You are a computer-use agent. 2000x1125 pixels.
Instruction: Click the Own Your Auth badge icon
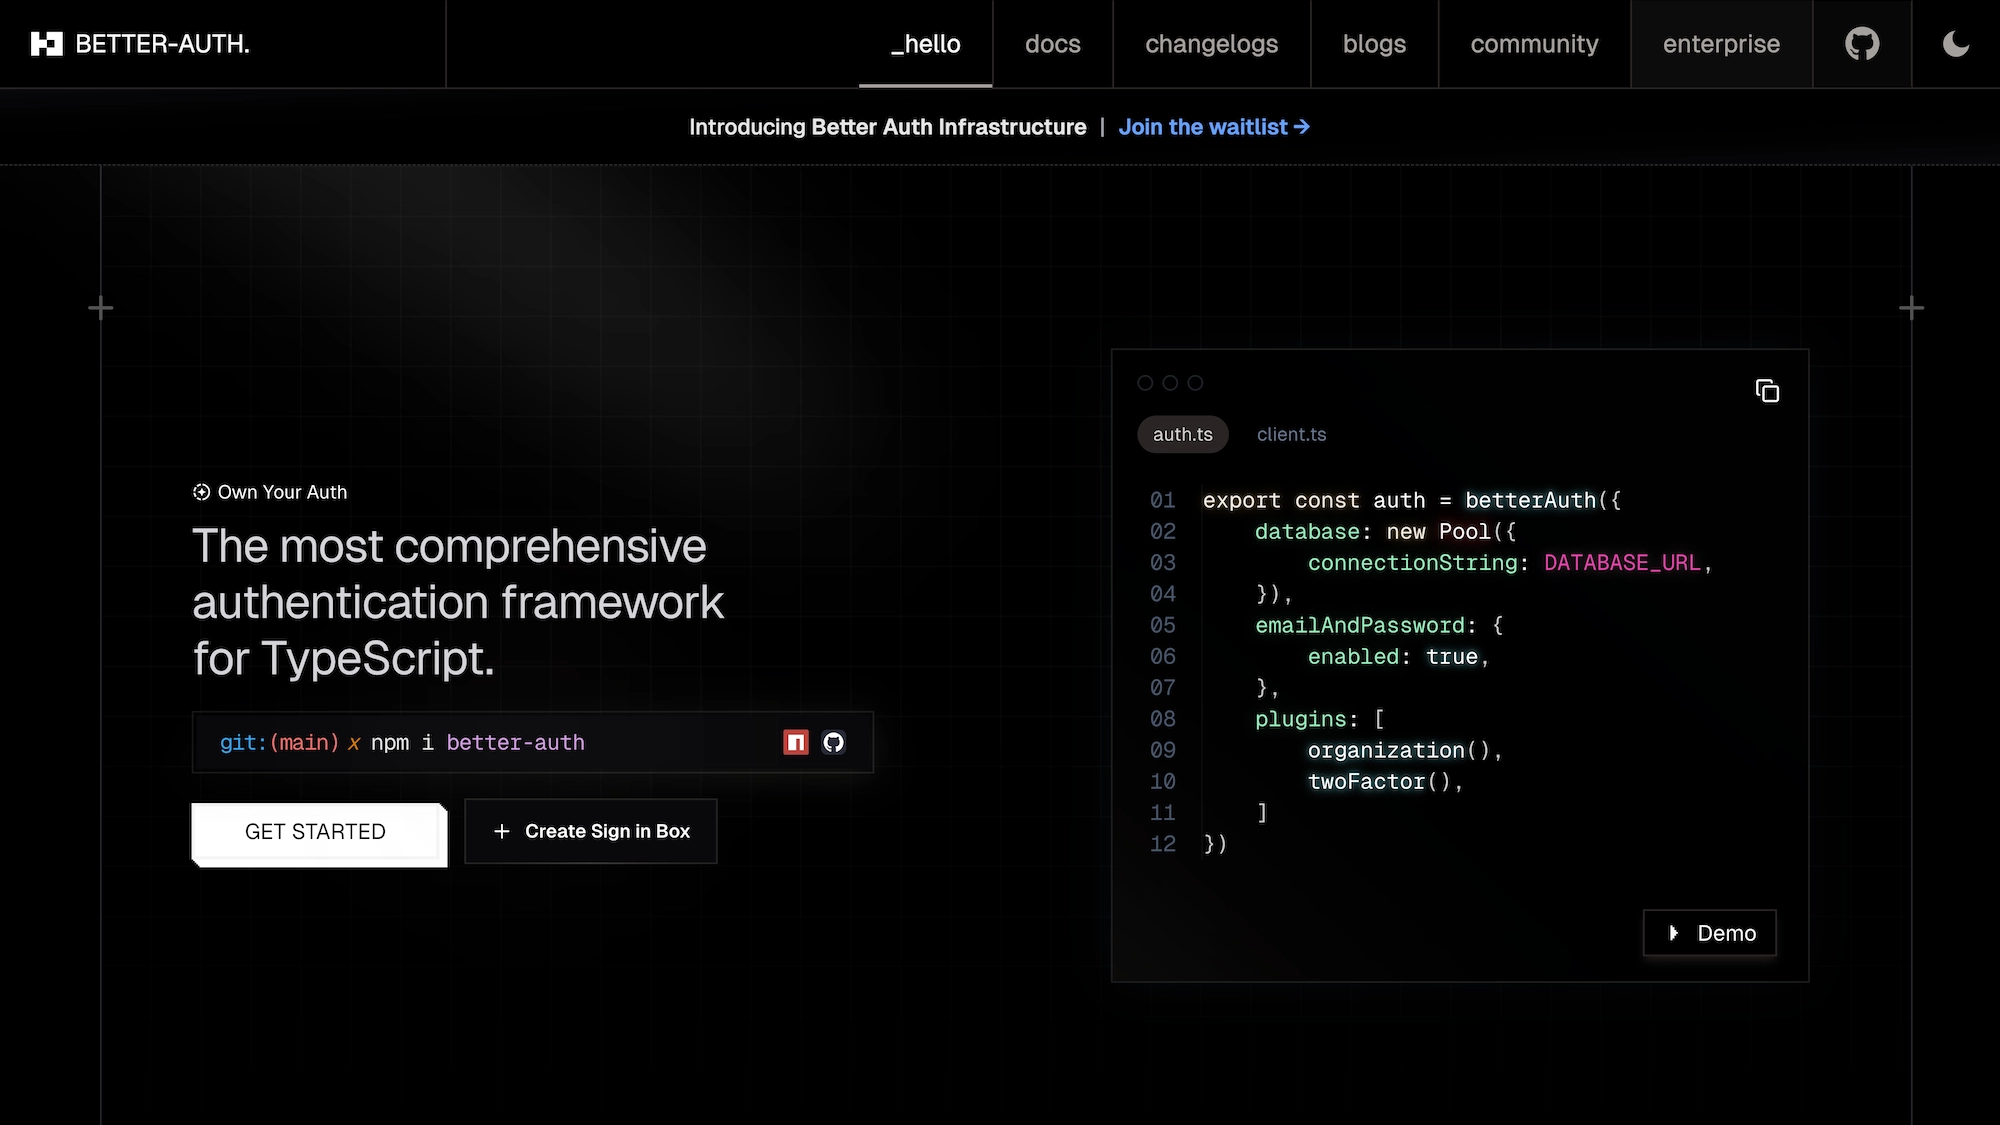[x=201, y=492]
